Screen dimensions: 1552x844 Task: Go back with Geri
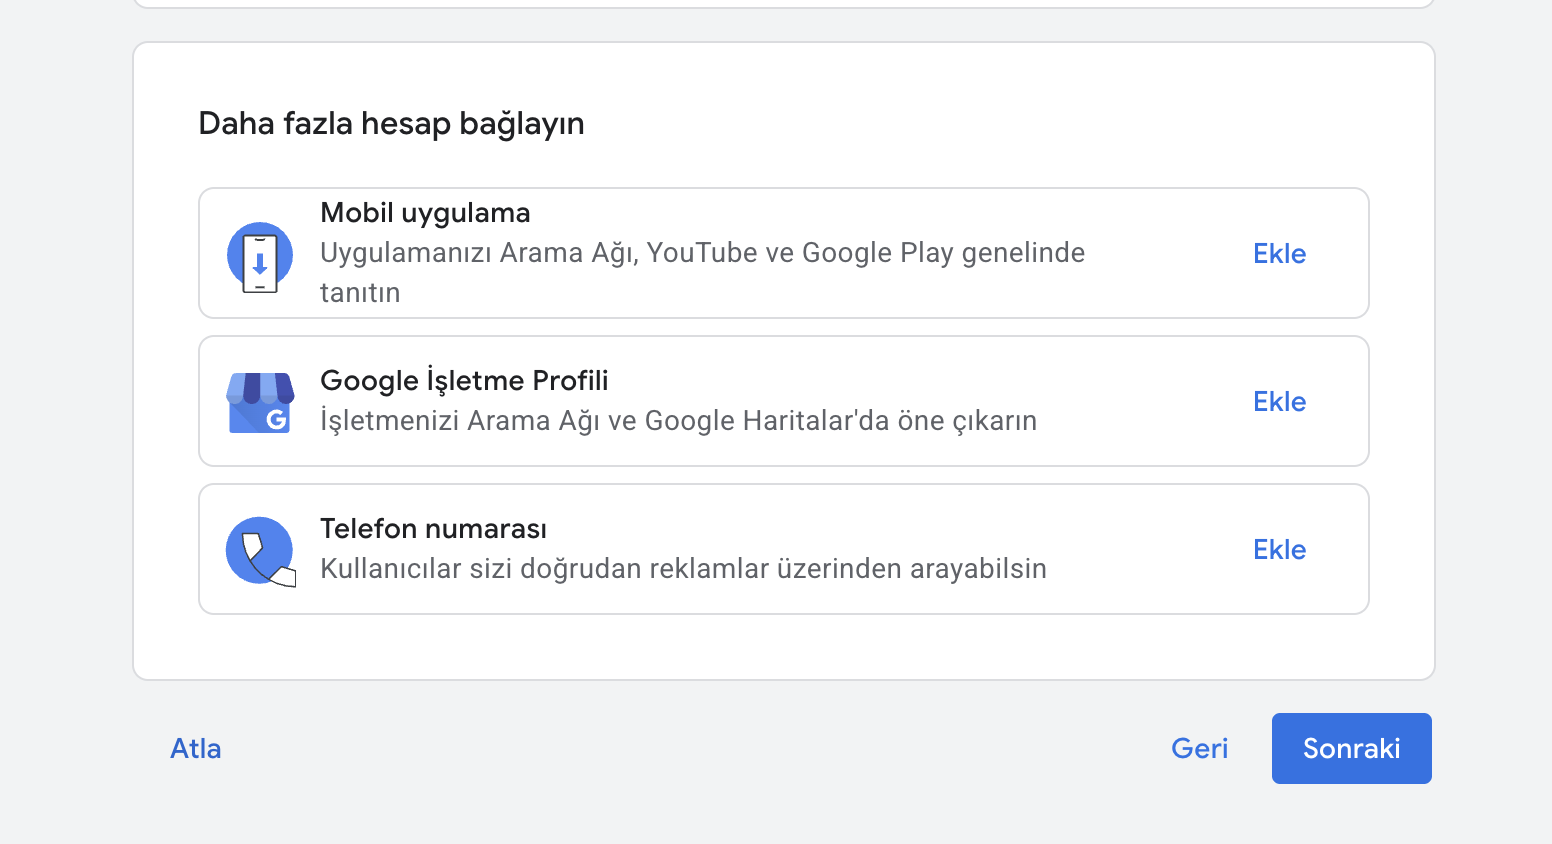pyautogui.click(x=1199, y=749)
